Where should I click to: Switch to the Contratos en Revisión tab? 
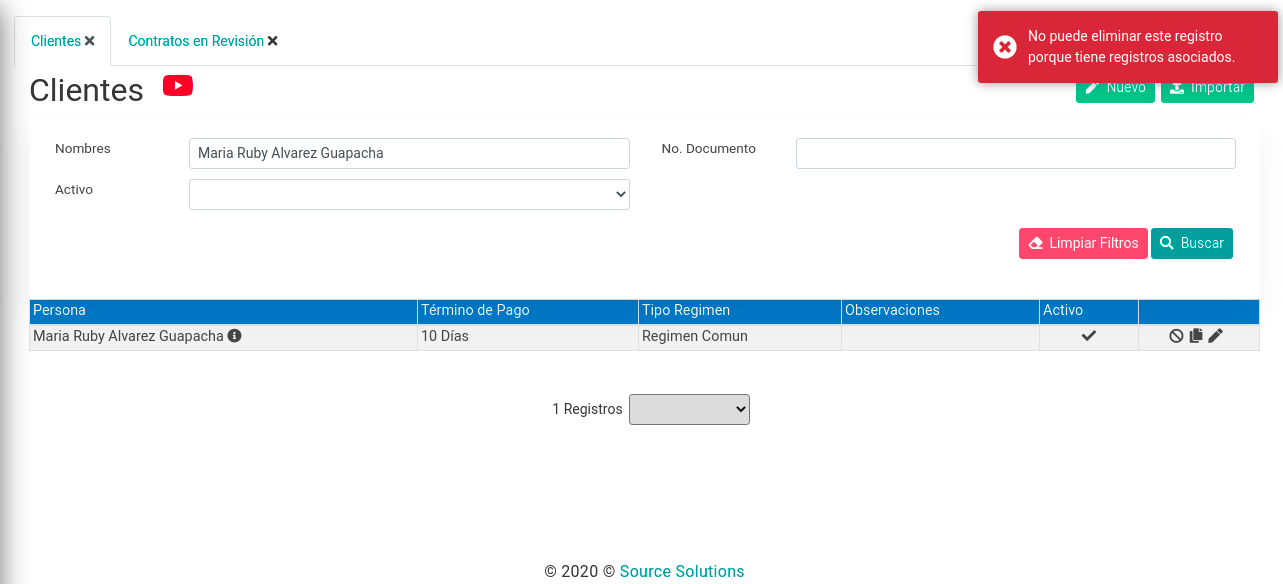tap(196, 41)
